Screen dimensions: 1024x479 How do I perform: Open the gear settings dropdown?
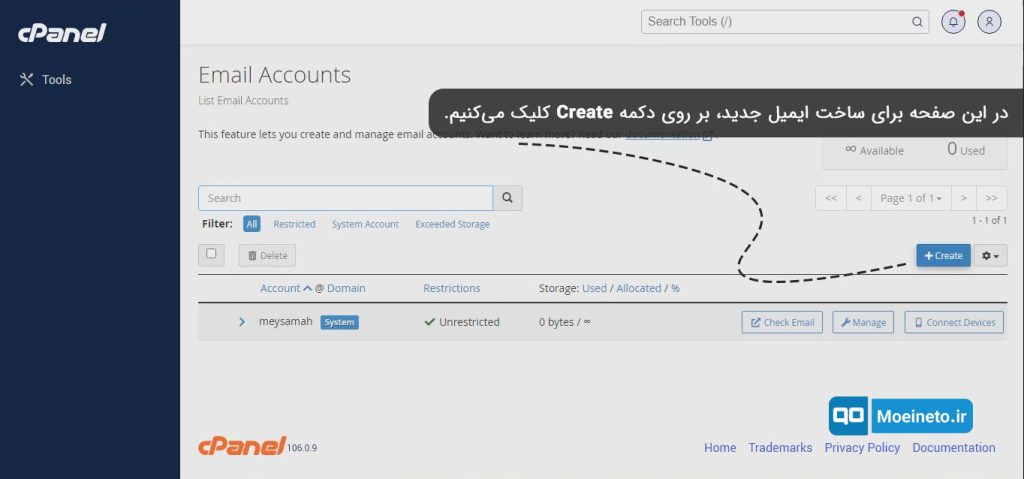991,256
